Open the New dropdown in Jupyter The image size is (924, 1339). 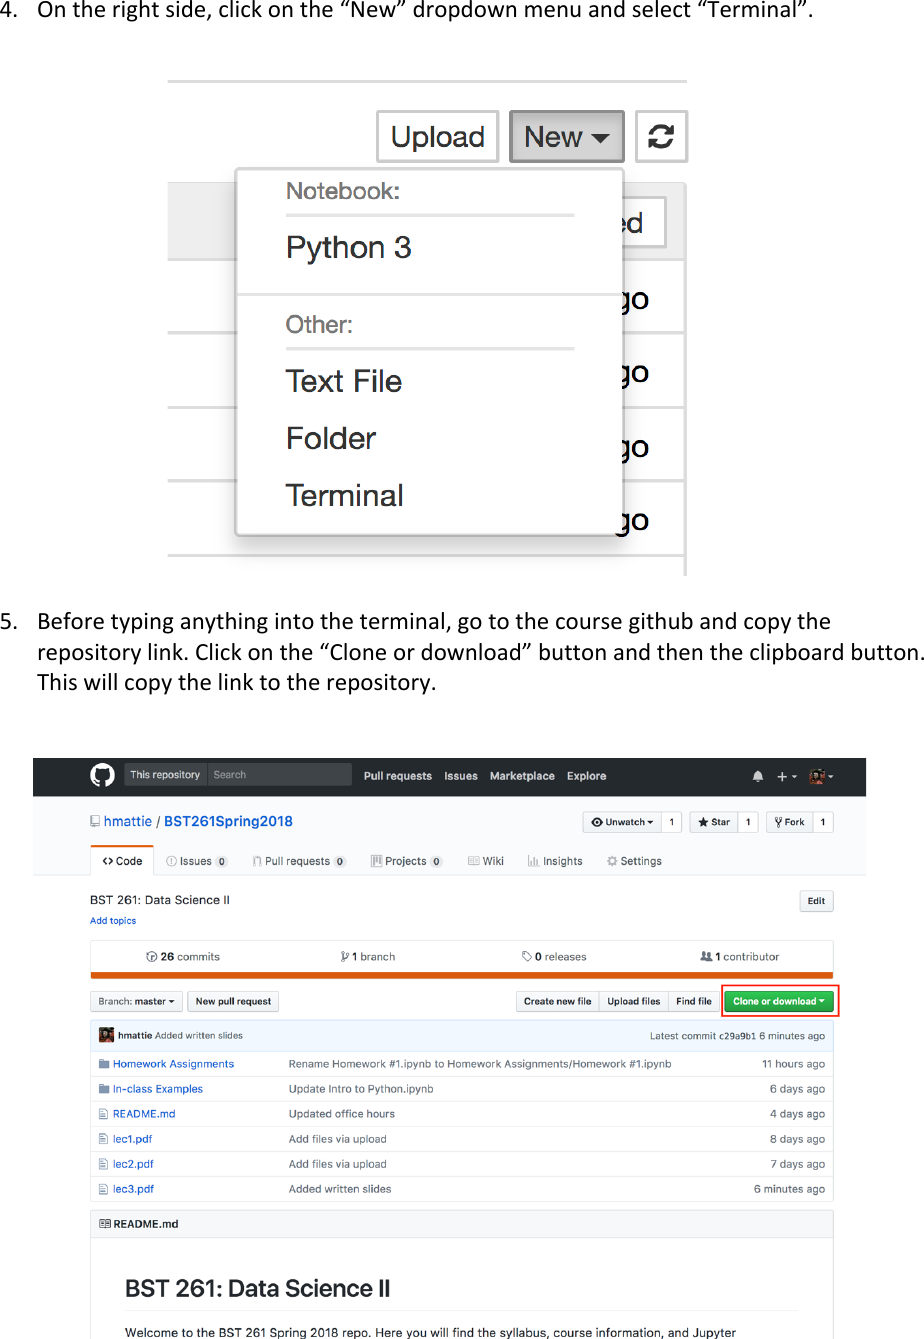(566, 136)
